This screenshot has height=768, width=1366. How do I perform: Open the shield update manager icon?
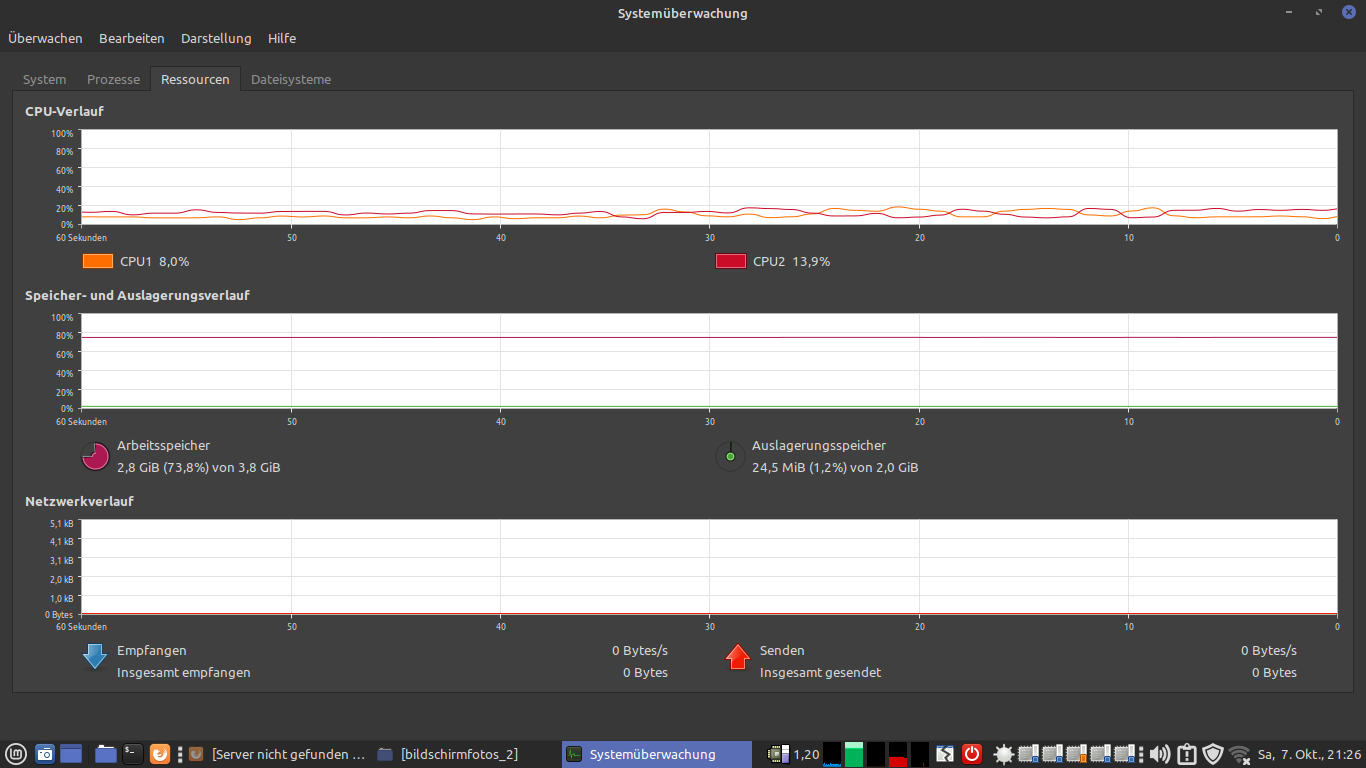1213,754
